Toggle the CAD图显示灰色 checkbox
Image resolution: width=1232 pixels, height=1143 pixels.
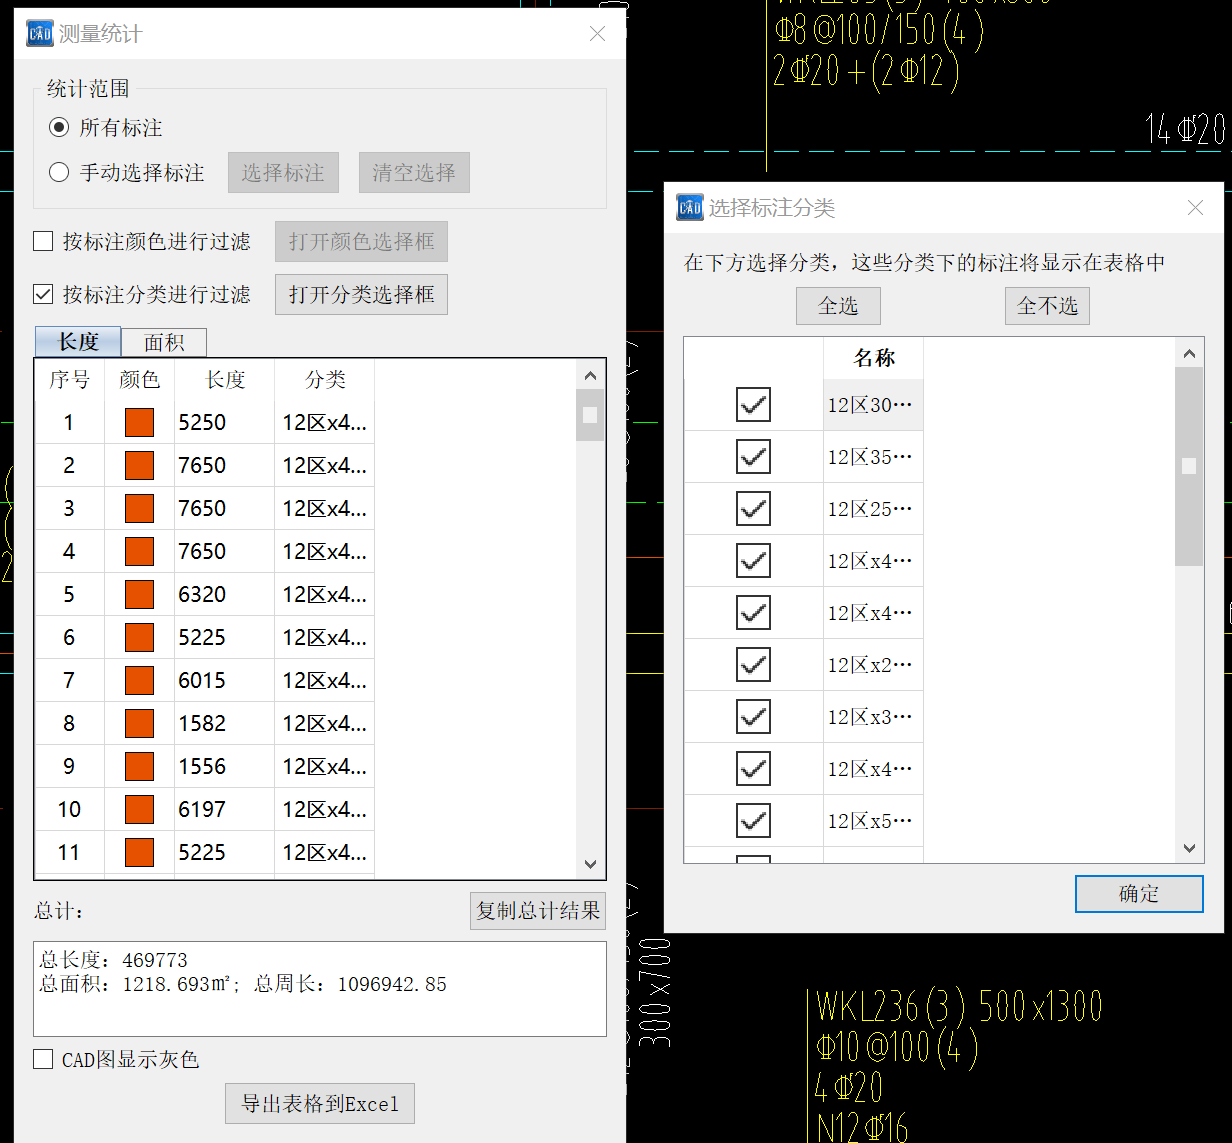coord(43,1060)
